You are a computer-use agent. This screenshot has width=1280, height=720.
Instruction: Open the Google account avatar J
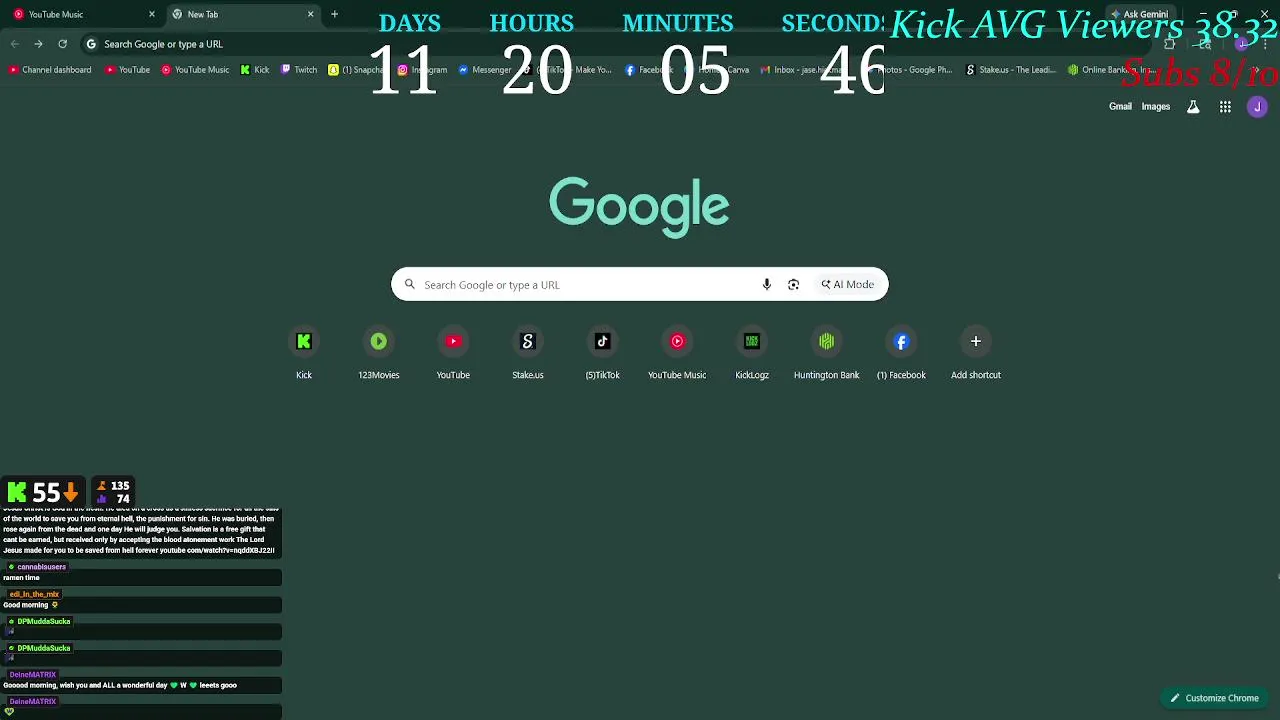tap(1257, 107)
